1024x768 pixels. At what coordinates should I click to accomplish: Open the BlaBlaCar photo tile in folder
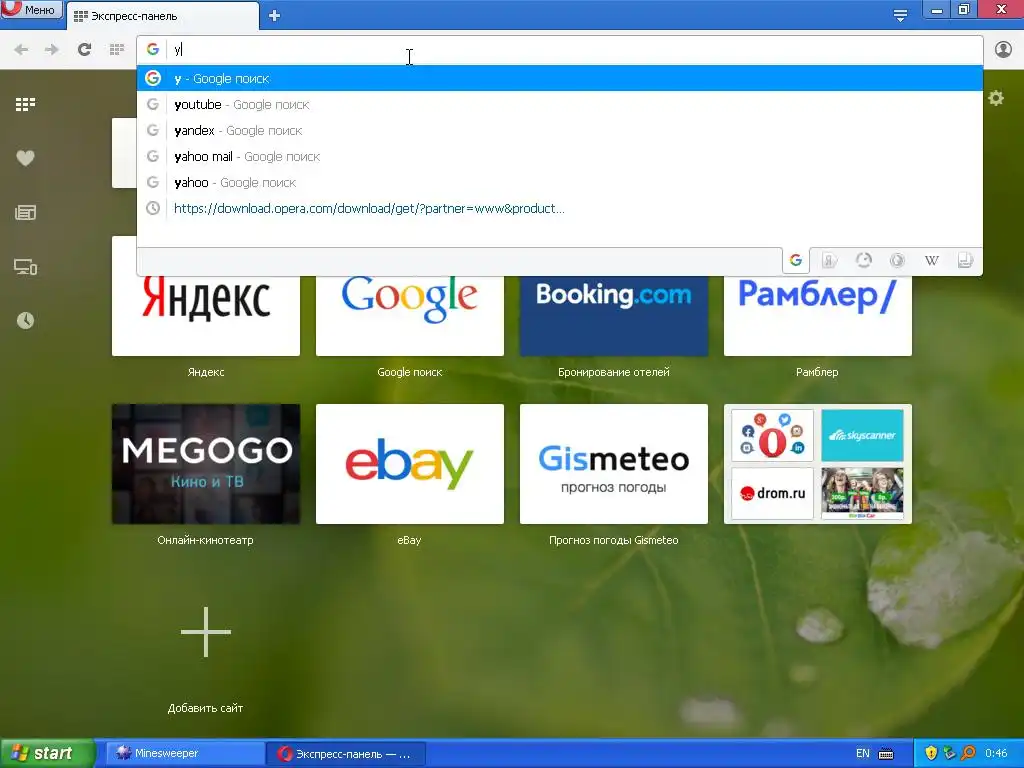tap(862, 493)
